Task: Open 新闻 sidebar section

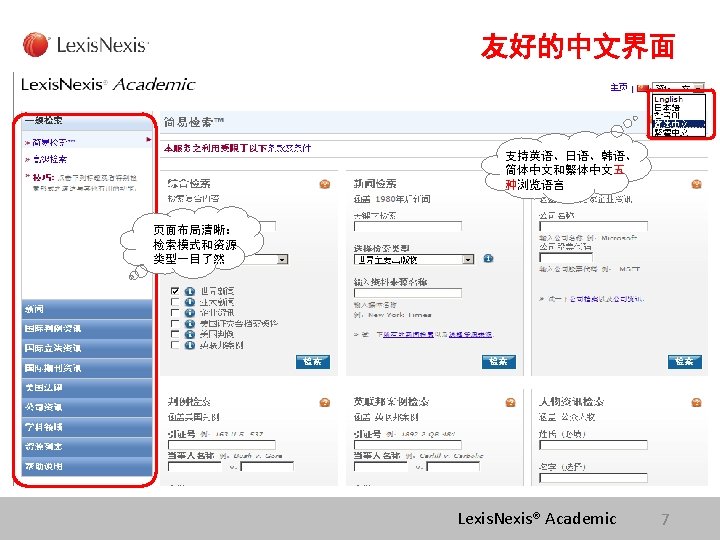Action: (87, 309)
